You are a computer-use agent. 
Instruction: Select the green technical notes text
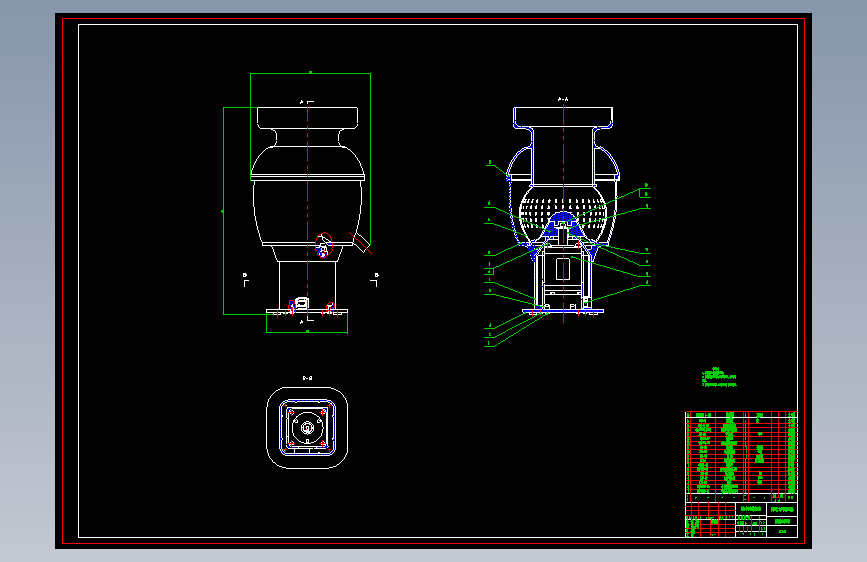[719, 377]
